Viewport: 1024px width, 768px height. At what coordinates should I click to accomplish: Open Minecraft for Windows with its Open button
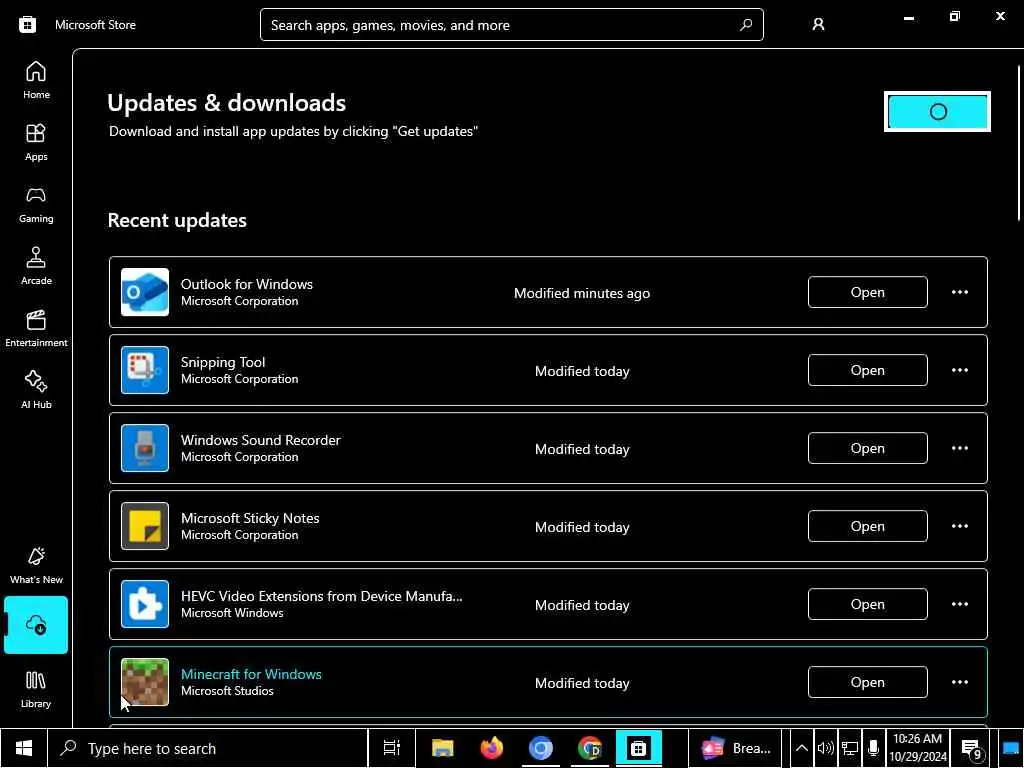click(867, 682)
